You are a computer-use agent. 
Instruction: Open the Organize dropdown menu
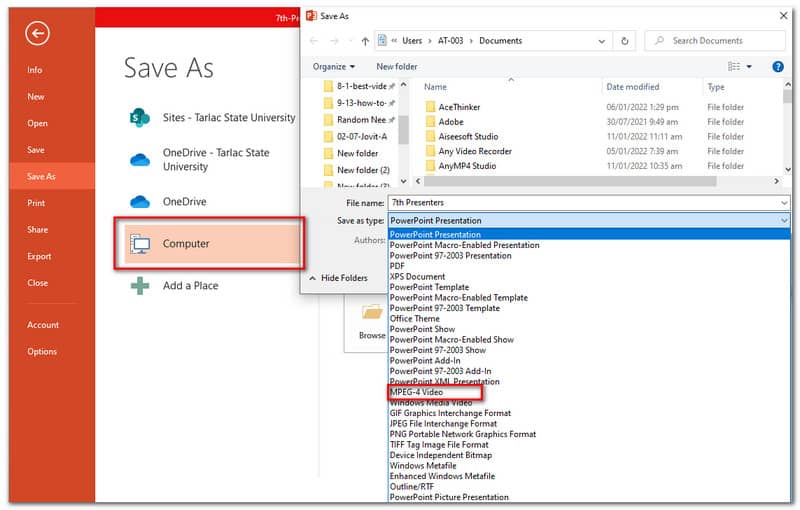pos(333,67)
